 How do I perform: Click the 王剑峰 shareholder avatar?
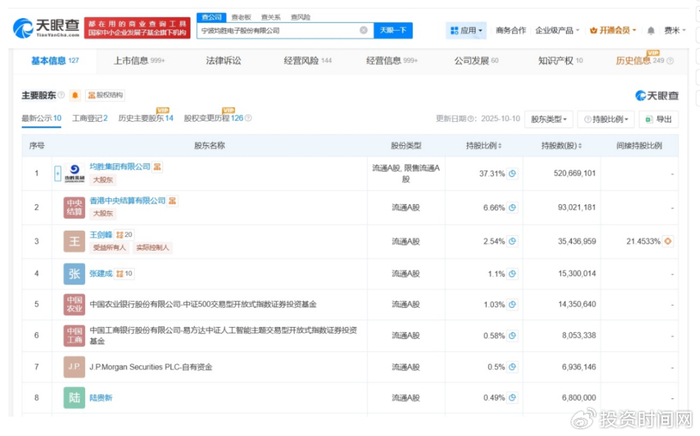click(74, 241)
